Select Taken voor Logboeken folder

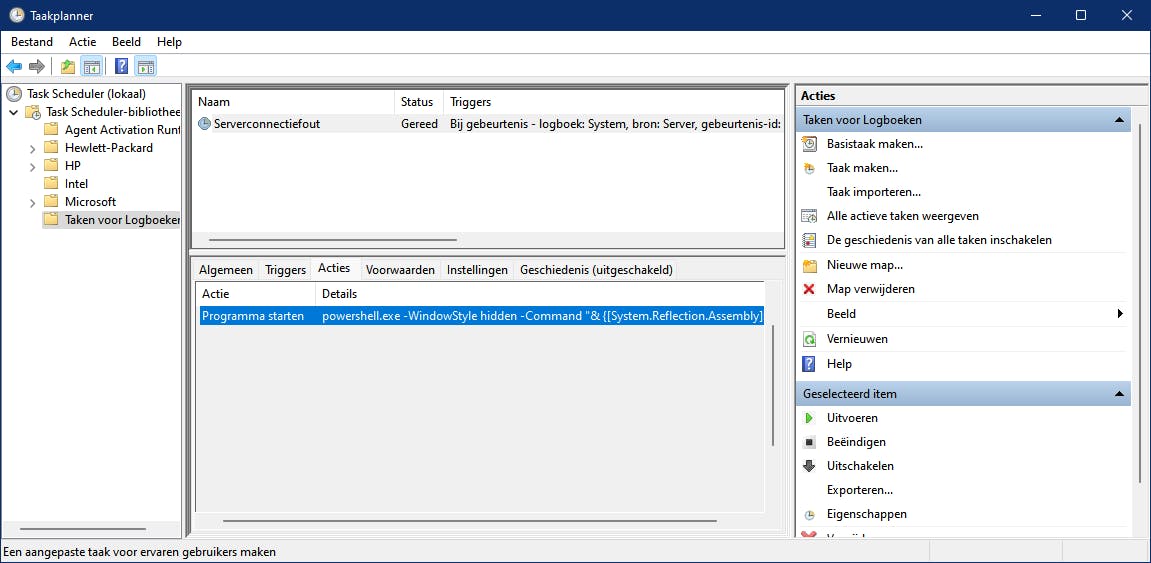111,219
